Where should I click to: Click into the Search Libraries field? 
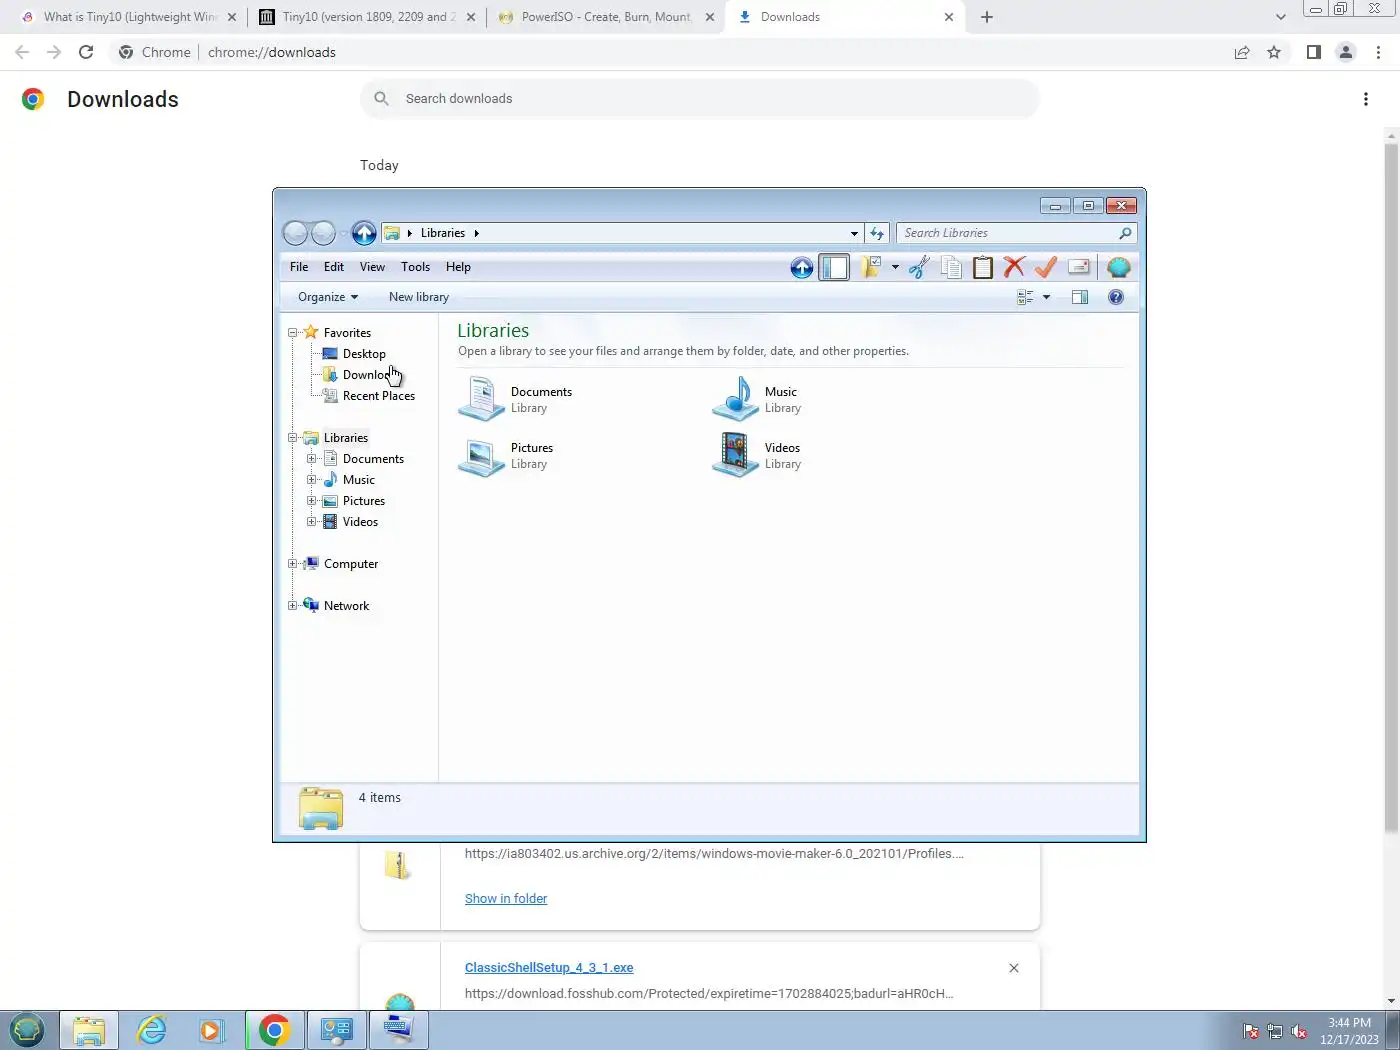(x=1006, y=233)
